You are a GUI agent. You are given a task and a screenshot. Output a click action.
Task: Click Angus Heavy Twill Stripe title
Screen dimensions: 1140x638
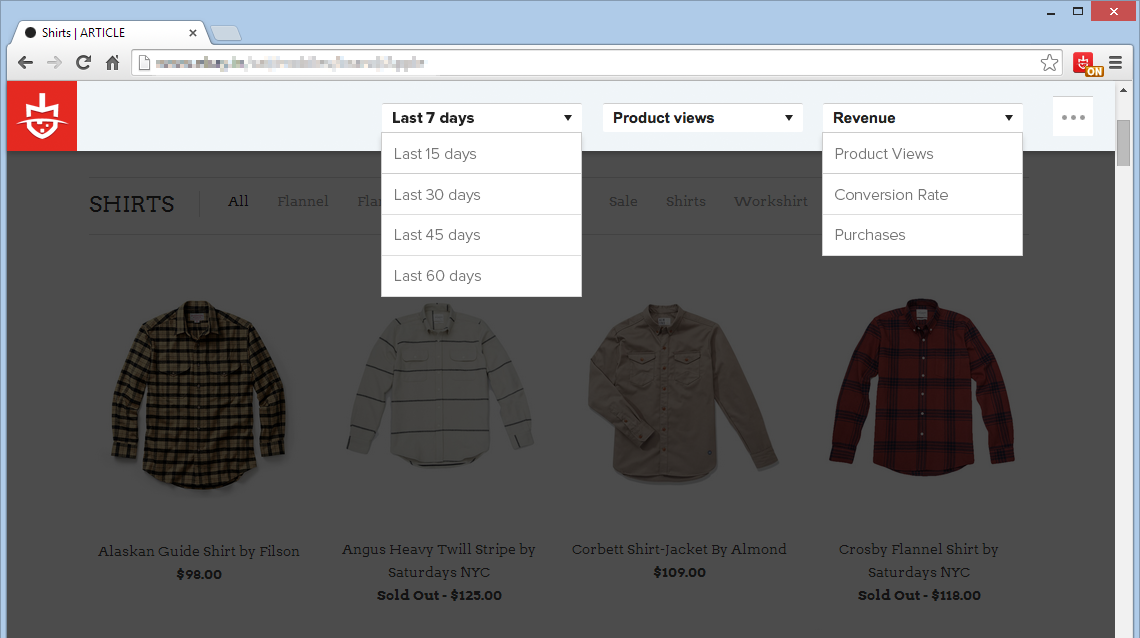click(x=438, y=560)
